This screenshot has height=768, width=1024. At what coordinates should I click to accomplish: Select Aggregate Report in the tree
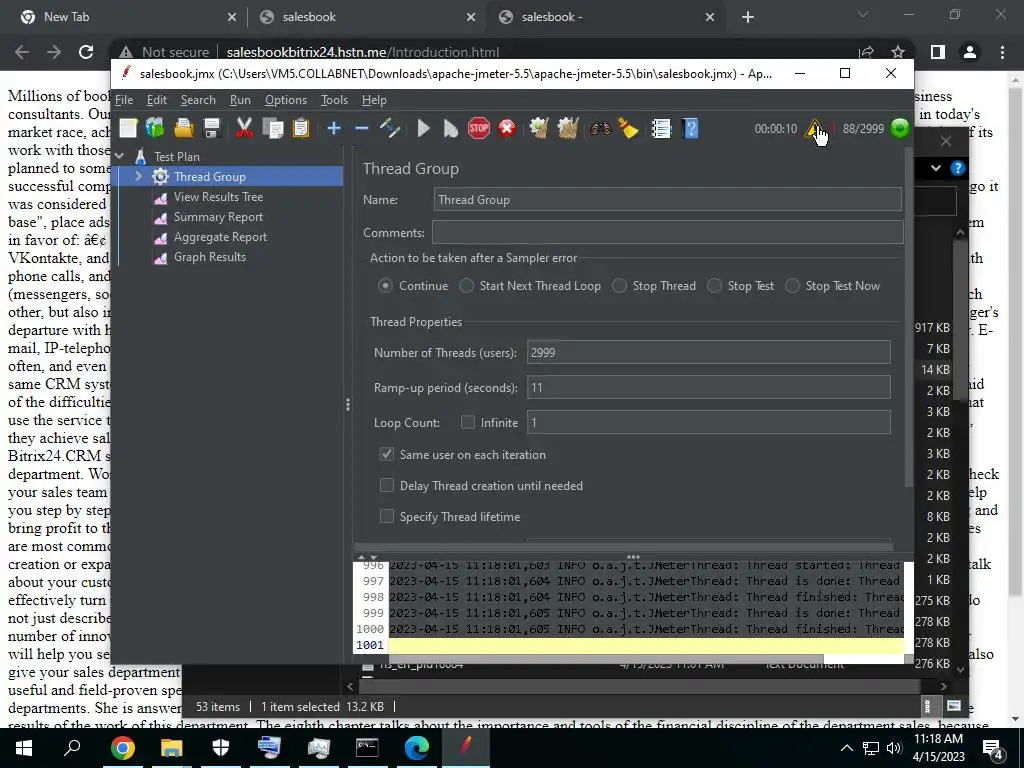pos(220,237)
